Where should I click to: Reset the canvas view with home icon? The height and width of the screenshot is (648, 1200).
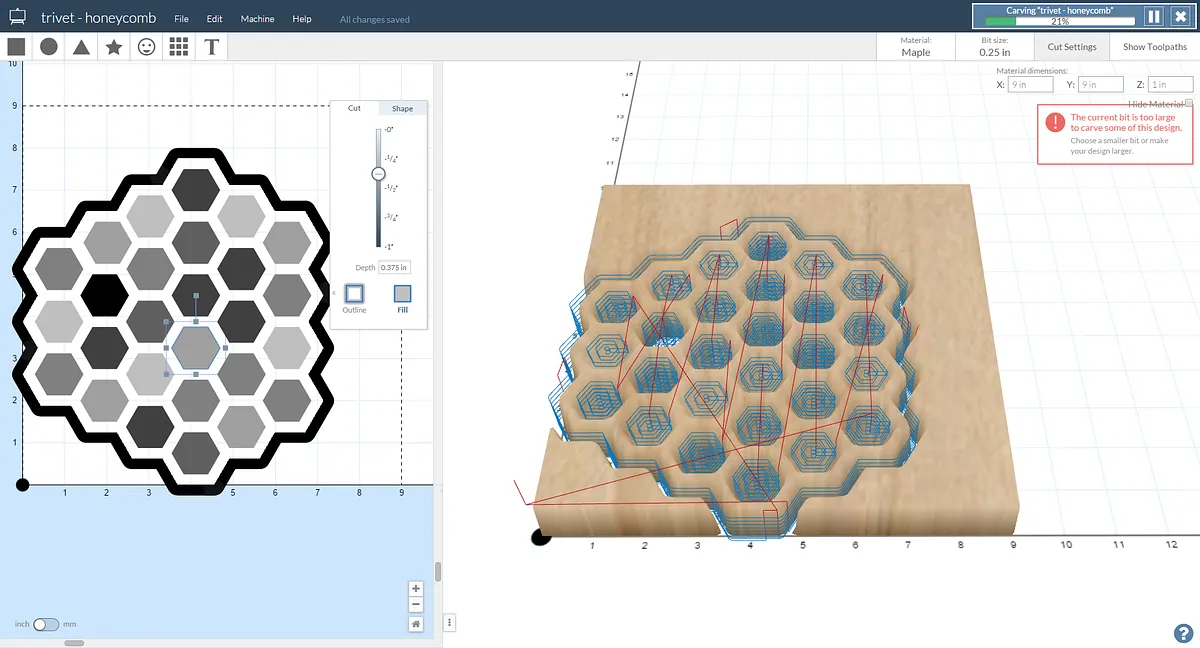(x=416, y=623)
